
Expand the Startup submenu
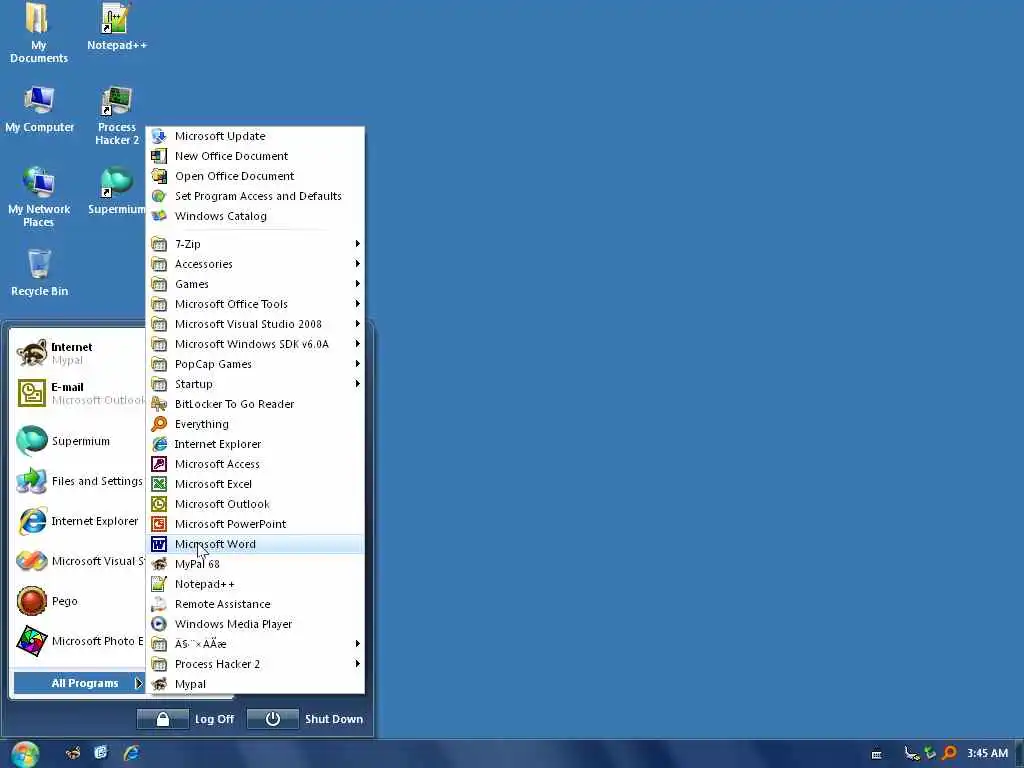[255, 384]
